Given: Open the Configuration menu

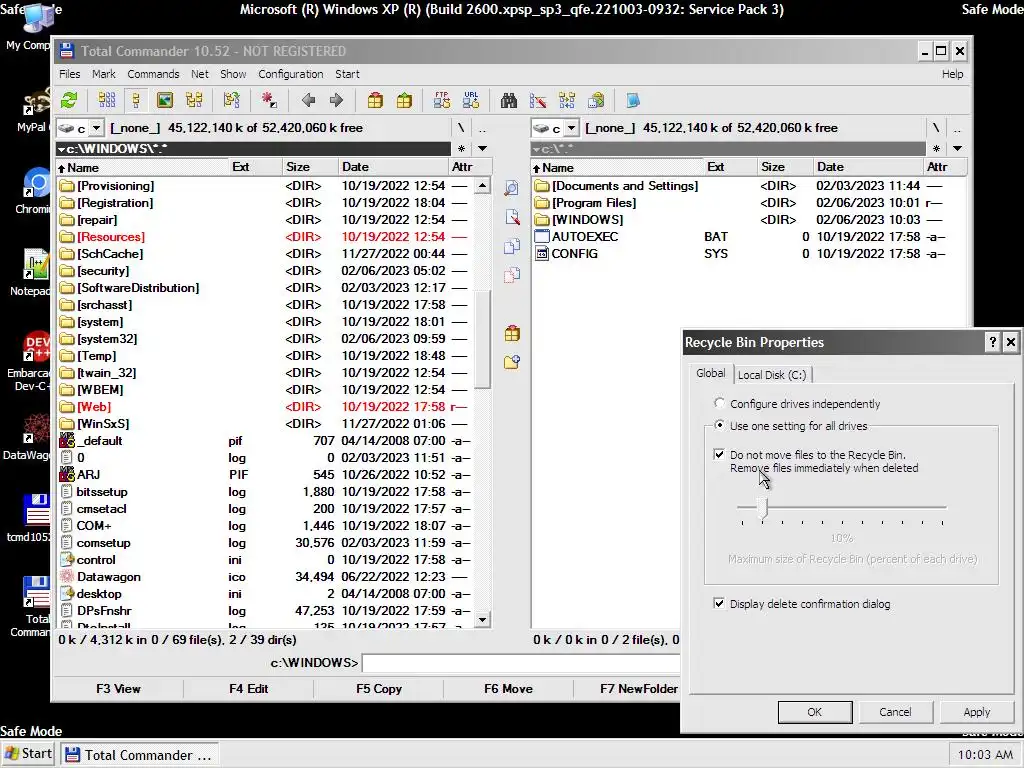Looking at the screenshot, I should point(291,74).
